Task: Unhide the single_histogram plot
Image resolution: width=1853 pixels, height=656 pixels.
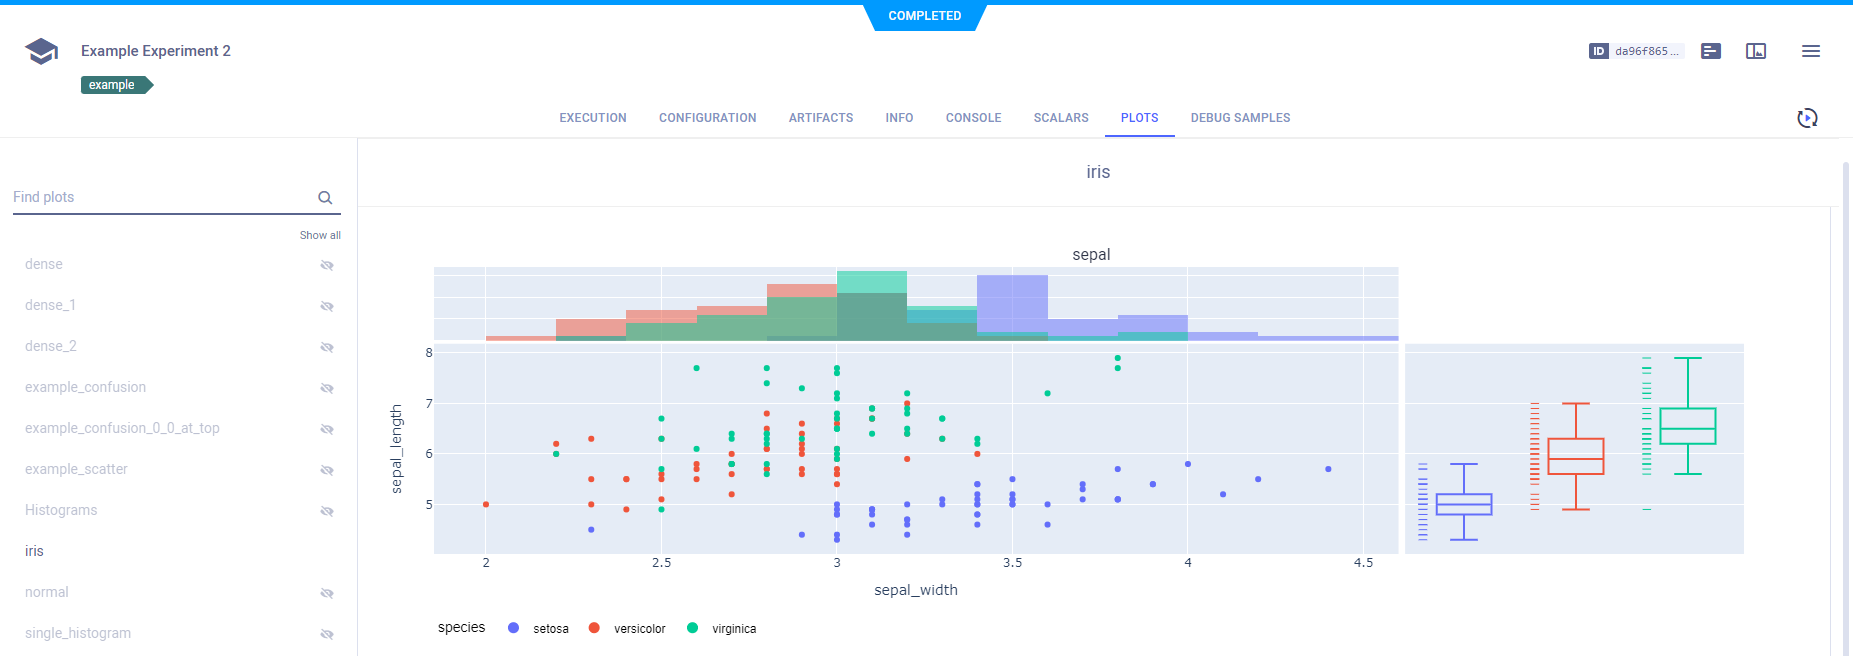Action: 326,634
